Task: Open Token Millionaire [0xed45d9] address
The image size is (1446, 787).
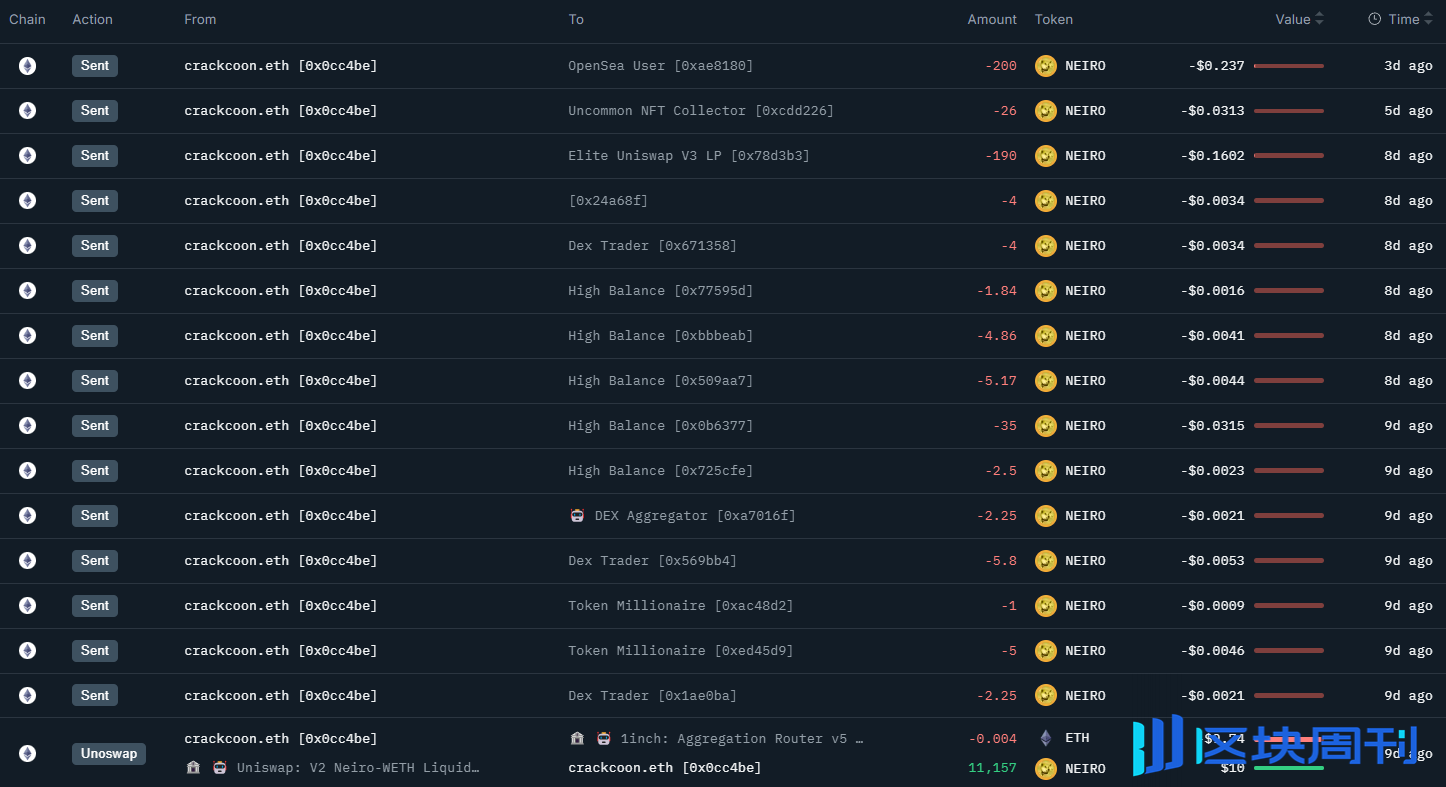Action: point(681,651)
